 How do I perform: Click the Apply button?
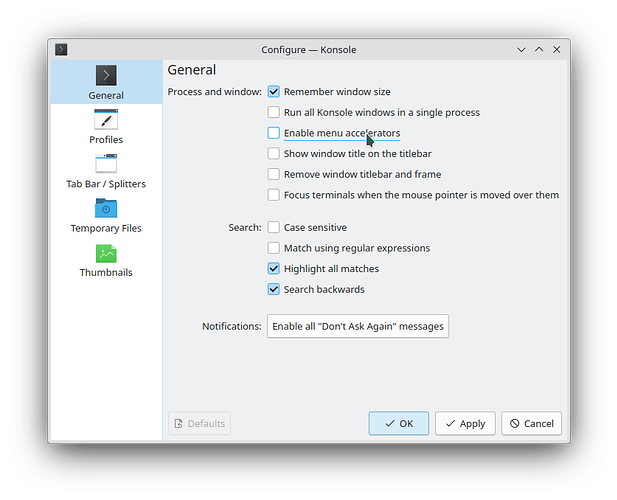click(x=465, y=423)
